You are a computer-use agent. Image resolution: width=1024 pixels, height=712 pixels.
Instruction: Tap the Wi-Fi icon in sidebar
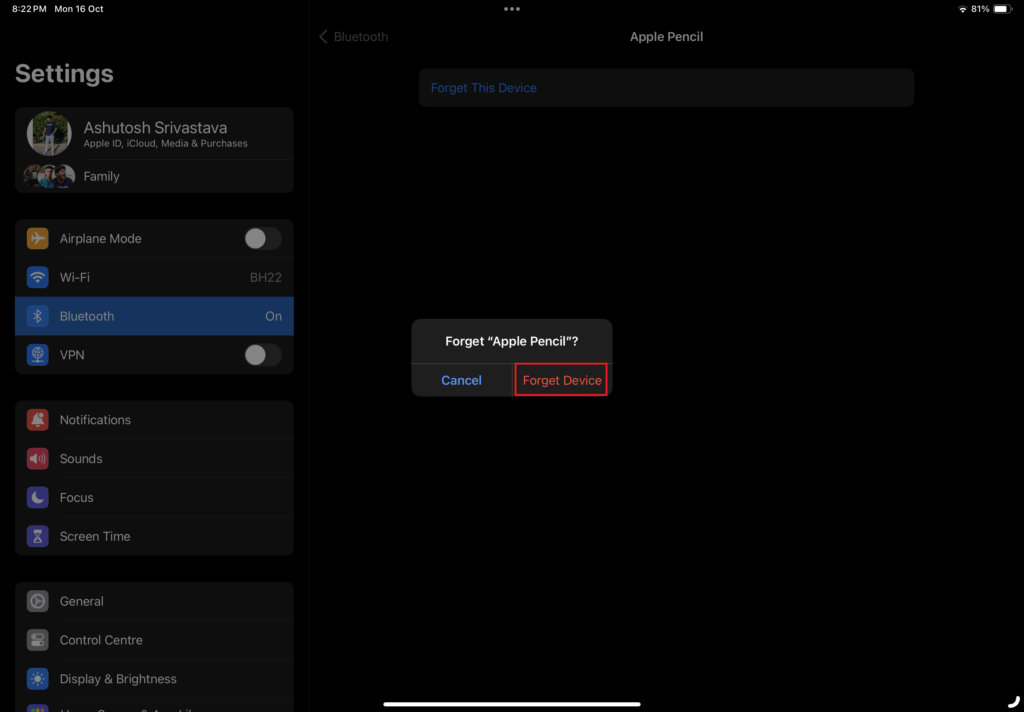pos(37,277)
